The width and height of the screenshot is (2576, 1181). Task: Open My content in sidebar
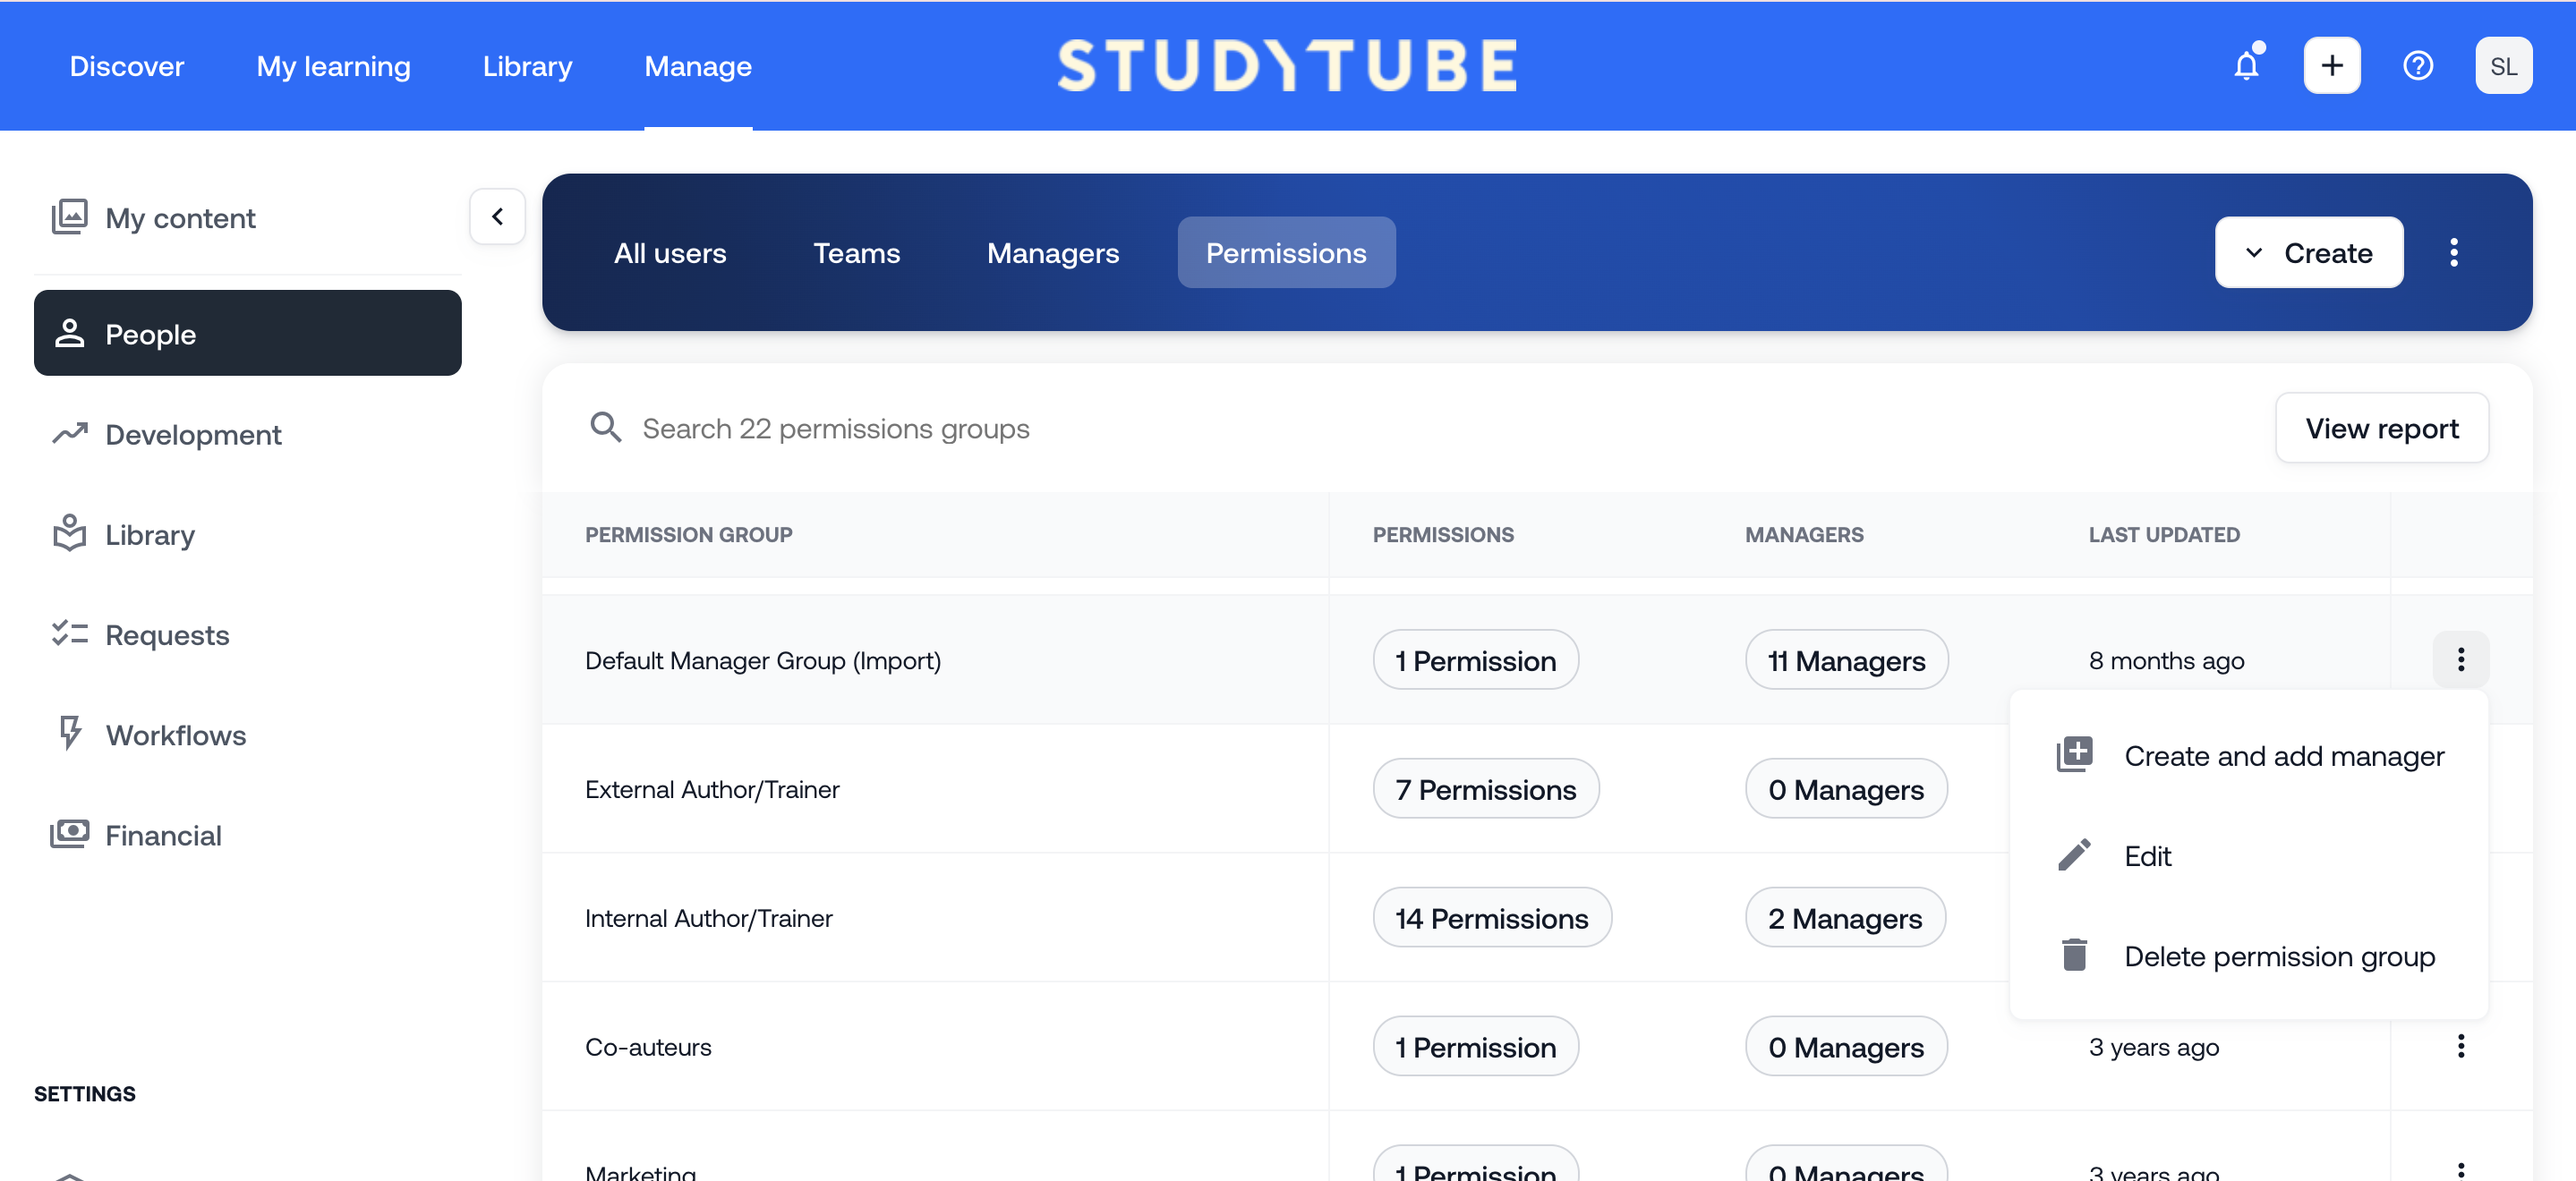(x=180, y=218)
